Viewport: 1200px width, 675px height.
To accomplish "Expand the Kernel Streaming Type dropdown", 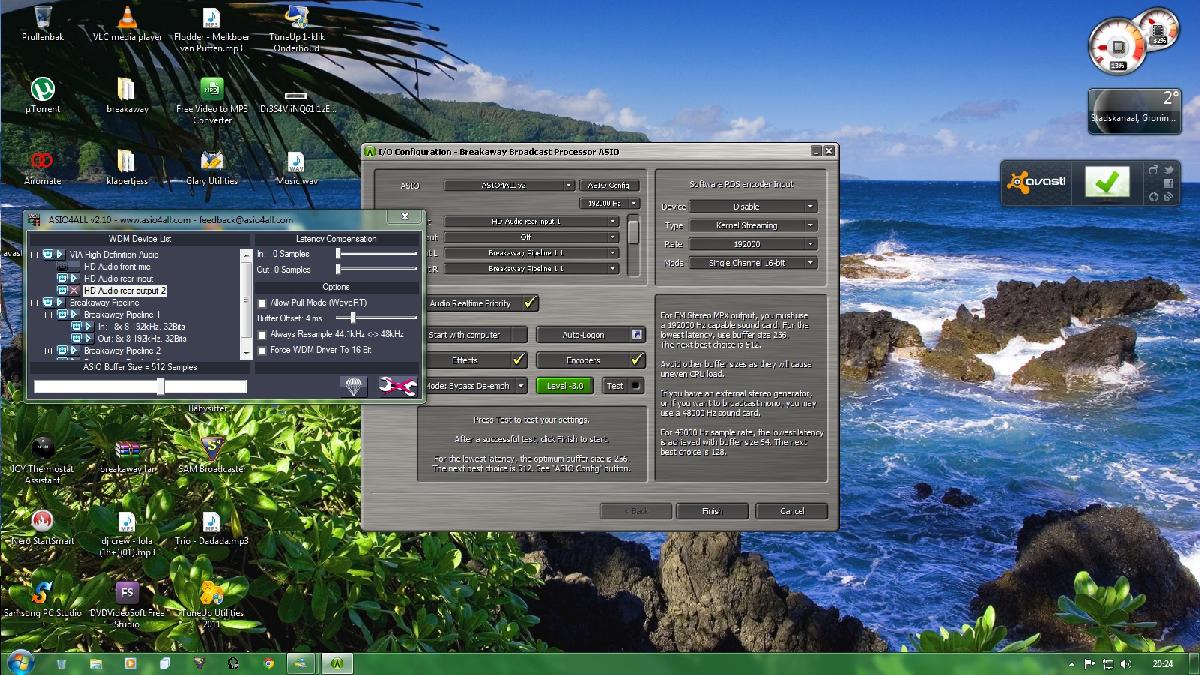I will (x=752, y=226).
